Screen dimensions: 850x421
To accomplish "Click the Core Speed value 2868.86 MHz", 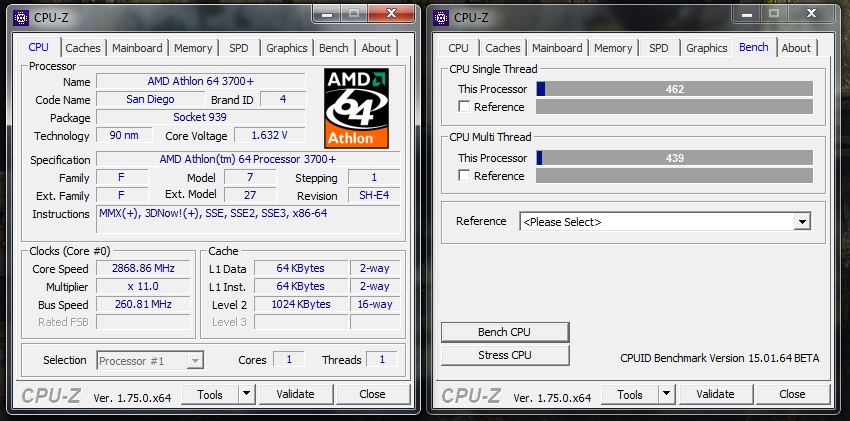I will point(144,268).
